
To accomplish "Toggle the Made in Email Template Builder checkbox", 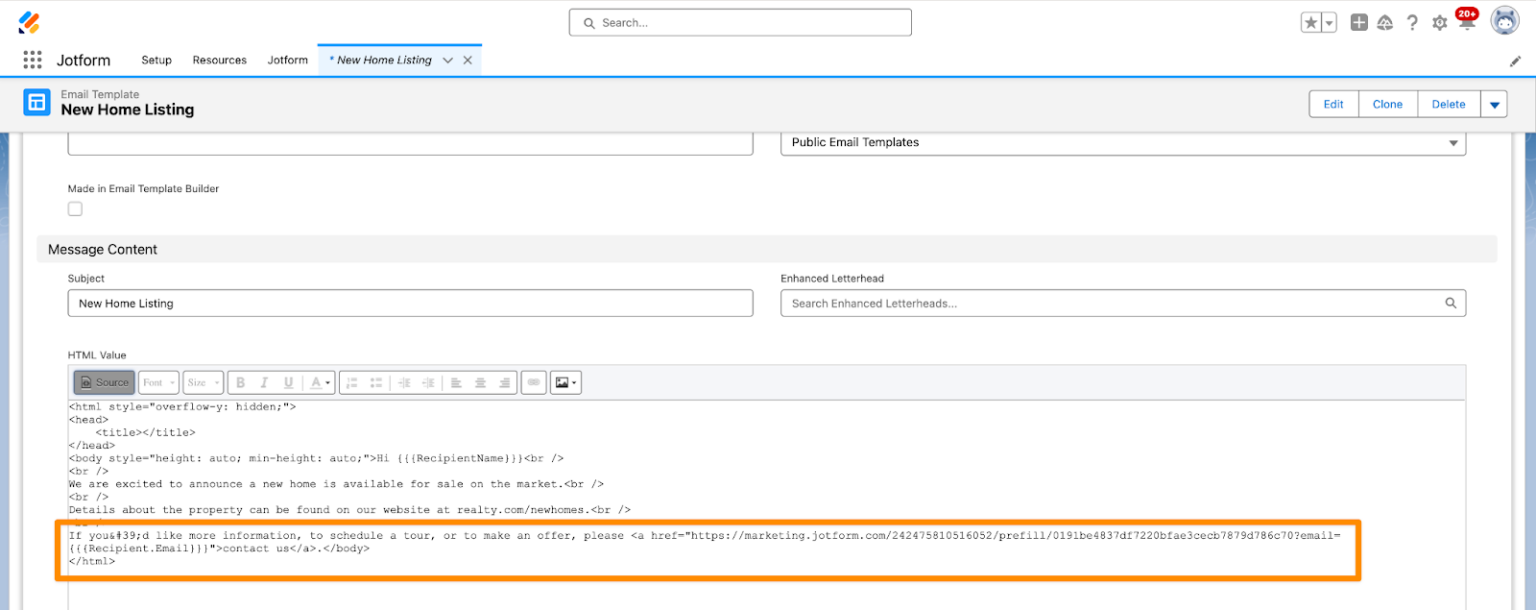I will coord(75,208).
